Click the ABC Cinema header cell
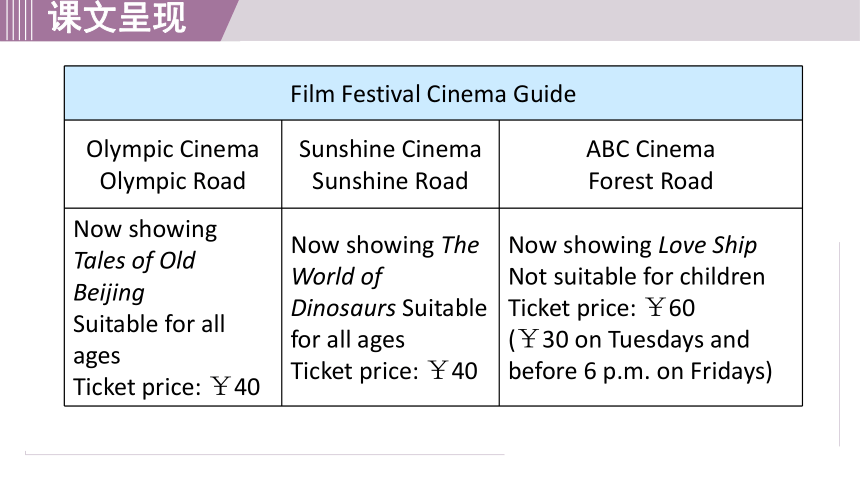Image resolution: width=860 pixels, height=484 pixels. tap(650, 164)
